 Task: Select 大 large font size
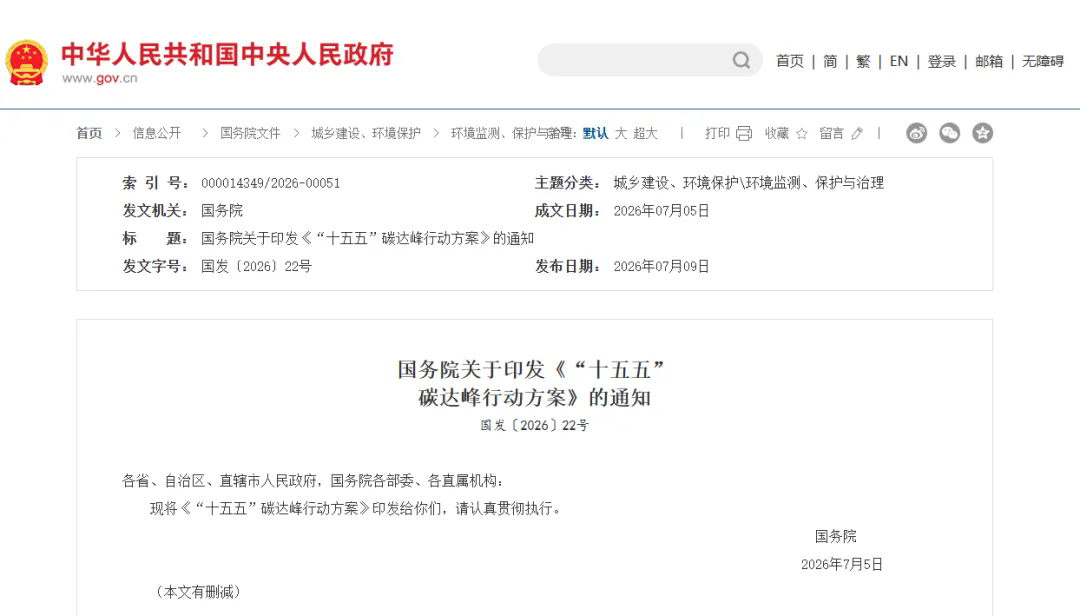point(621,133)
